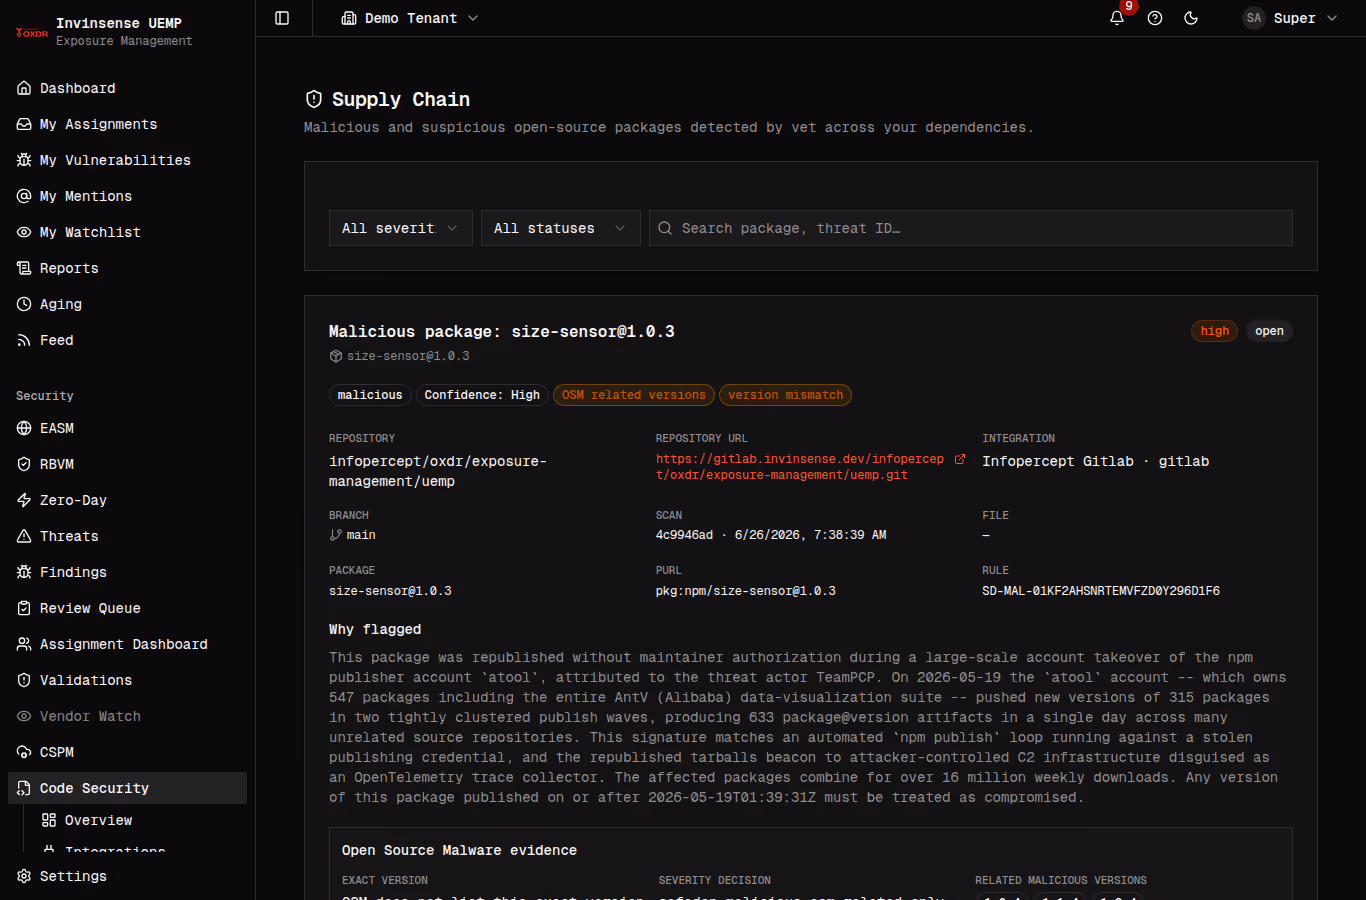Expand the All statuses filter
The height and width of the screenshot is (900, 1366).
(560, 228)
